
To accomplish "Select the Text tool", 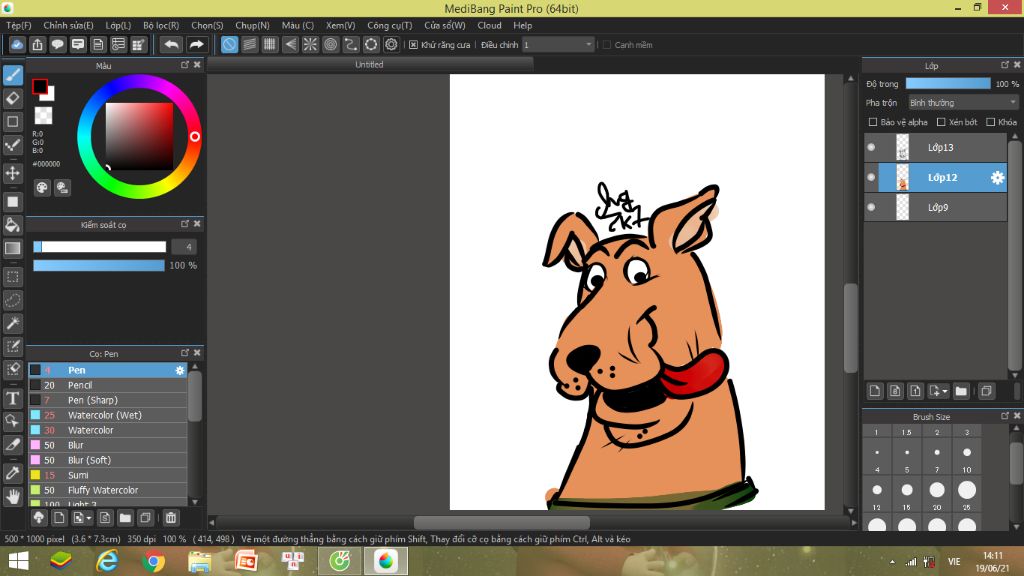I will coord(12,398).
